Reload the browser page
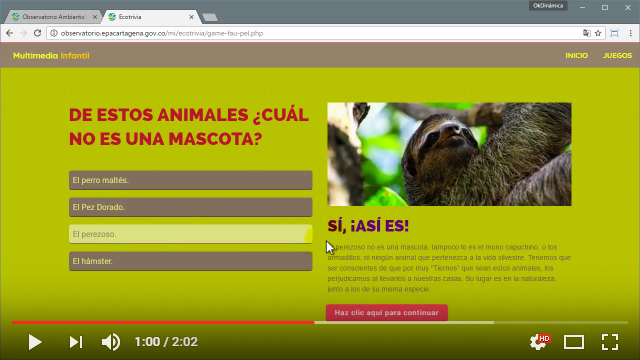Viewport: 640px width, 360px height. (37, 33)
